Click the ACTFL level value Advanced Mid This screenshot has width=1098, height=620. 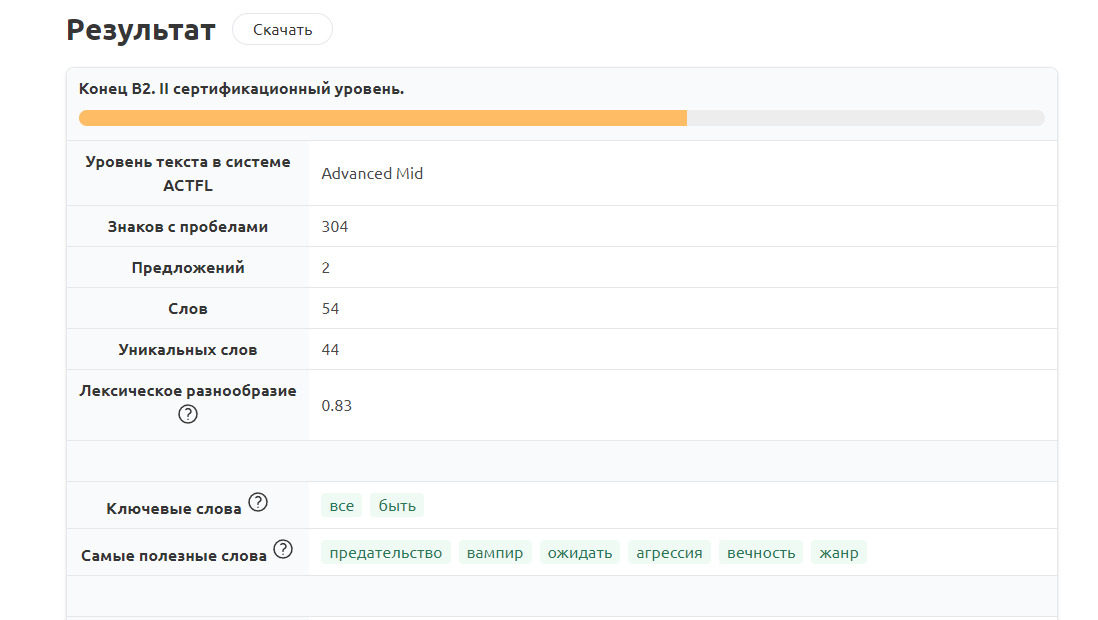[372, 174]
